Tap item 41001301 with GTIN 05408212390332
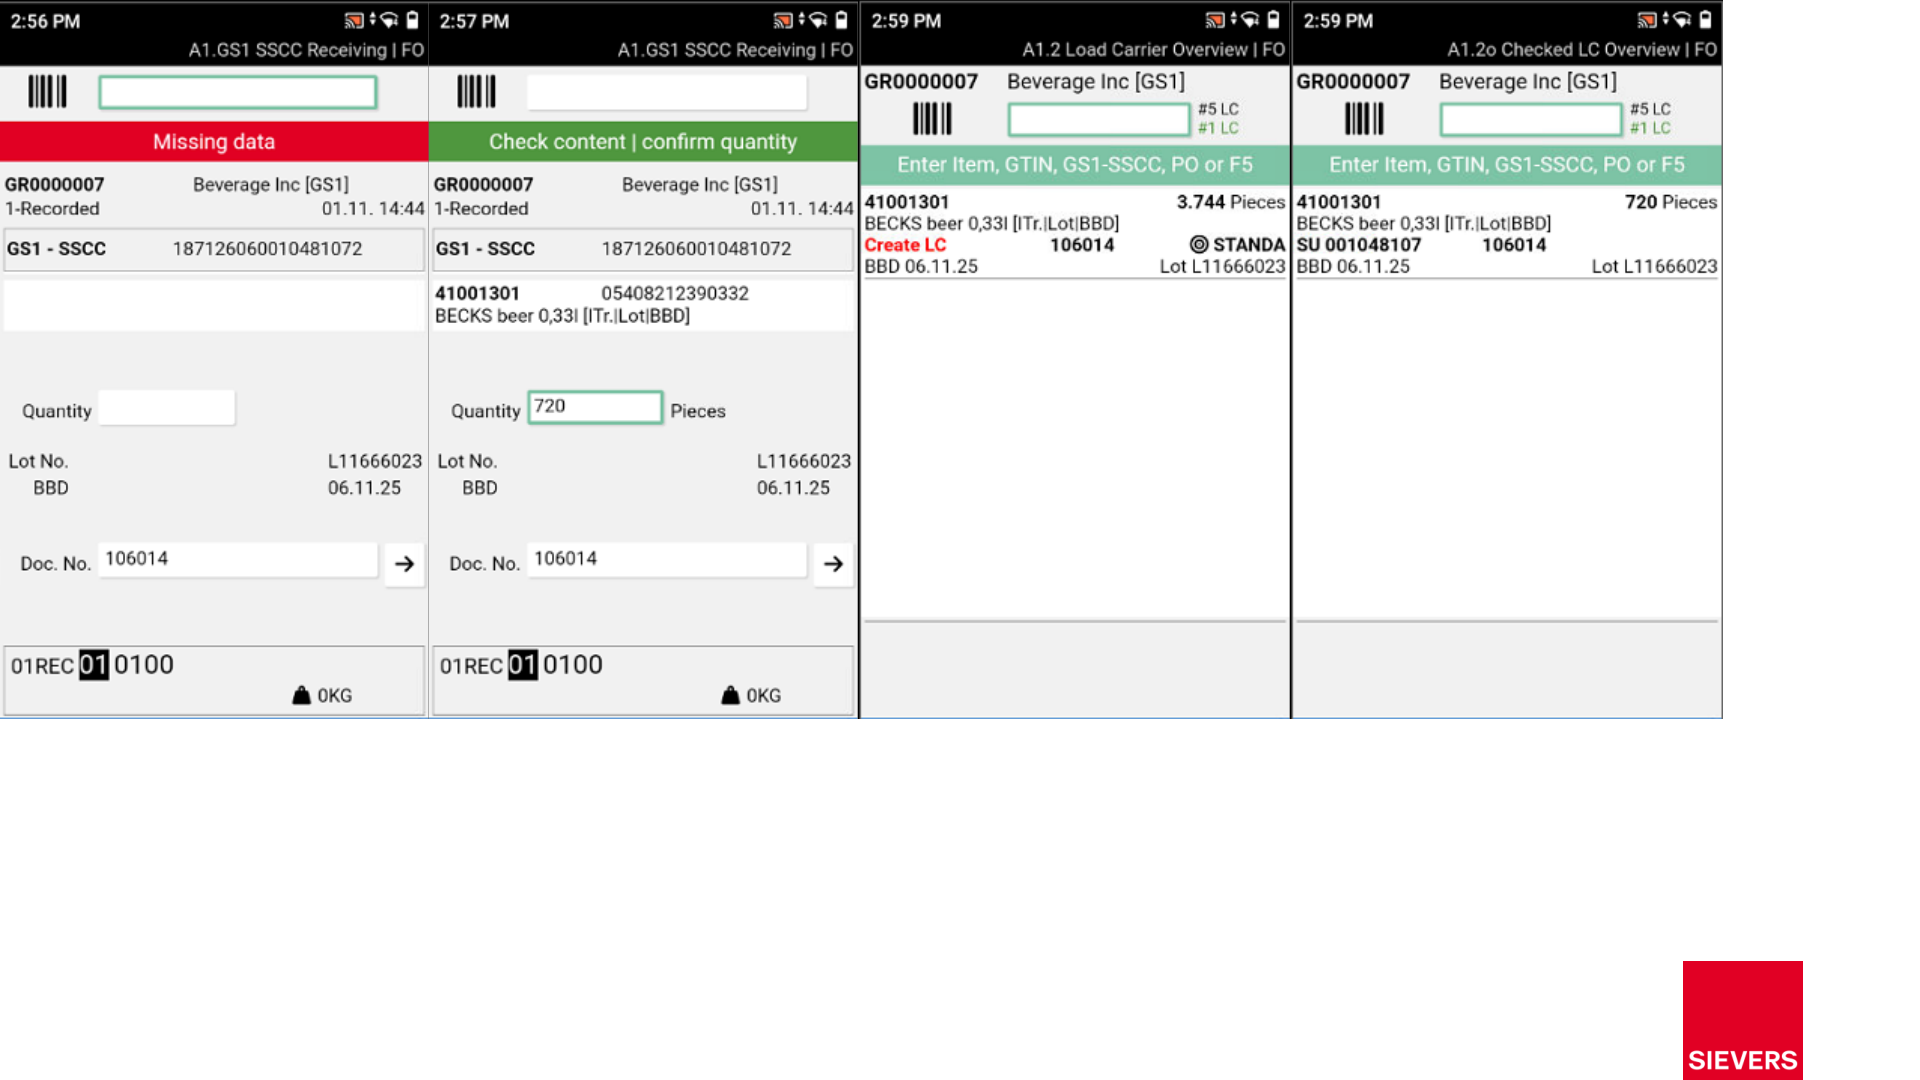The width and height of the screenshot is (1920, 1080). coord(643,304)
